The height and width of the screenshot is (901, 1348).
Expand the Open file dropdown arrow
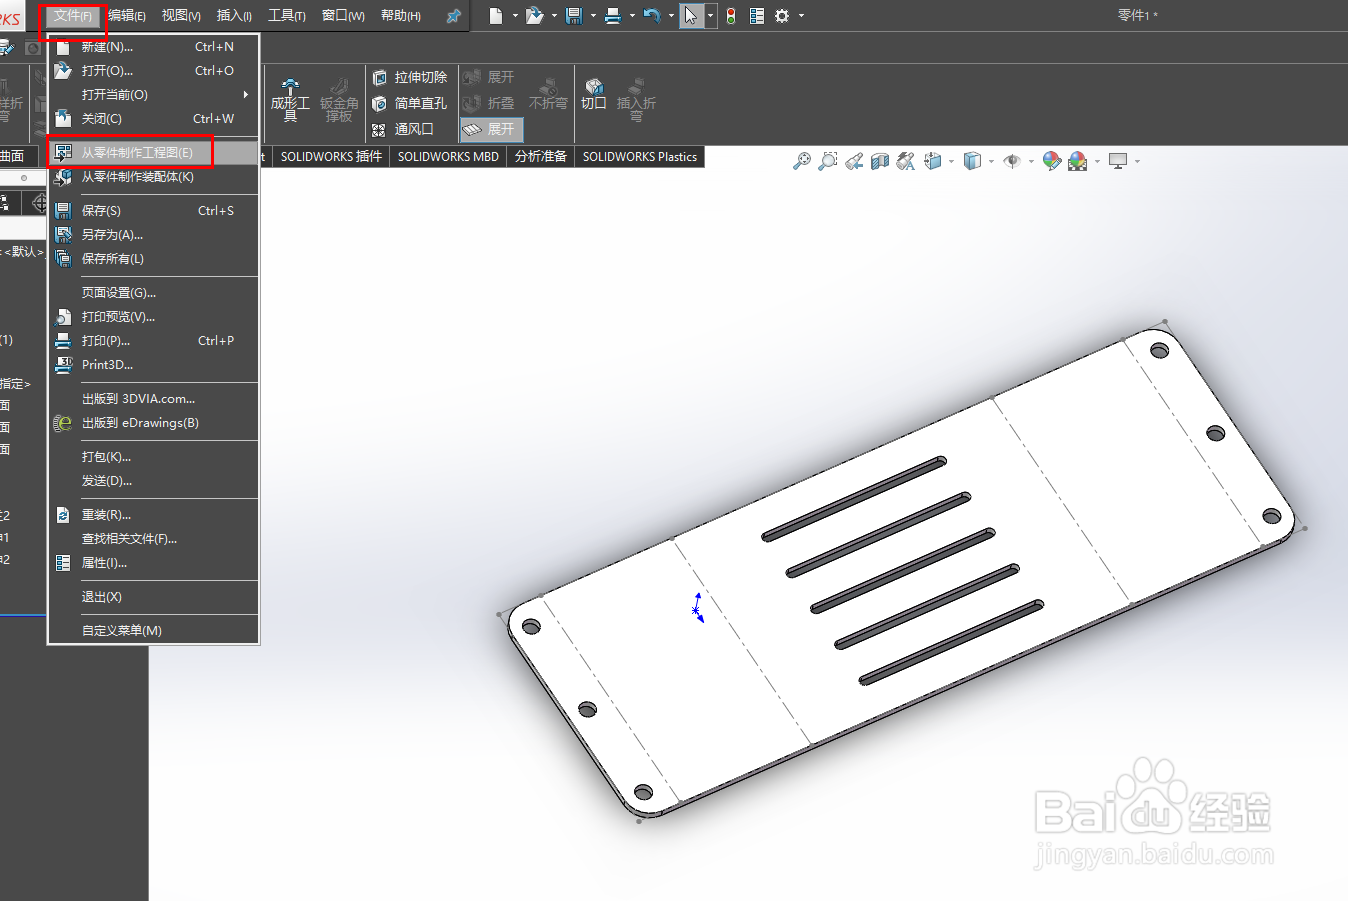[x=554, y=16]
